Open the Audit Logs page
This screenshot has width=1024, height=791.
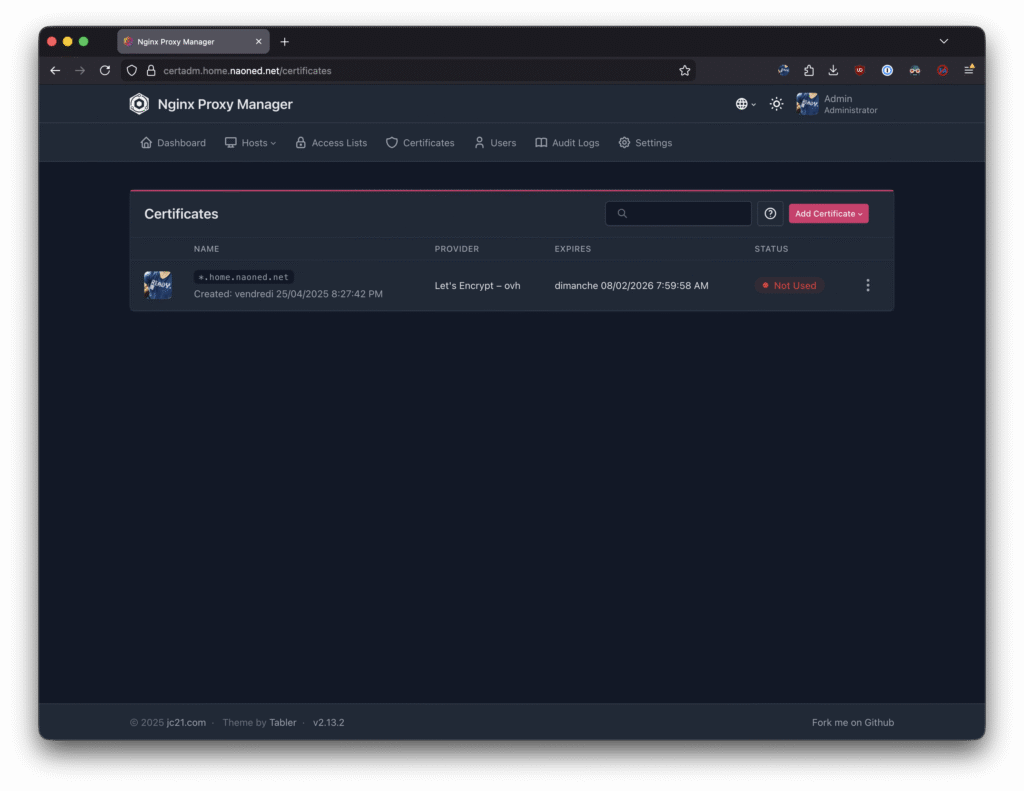pos(567,143)
